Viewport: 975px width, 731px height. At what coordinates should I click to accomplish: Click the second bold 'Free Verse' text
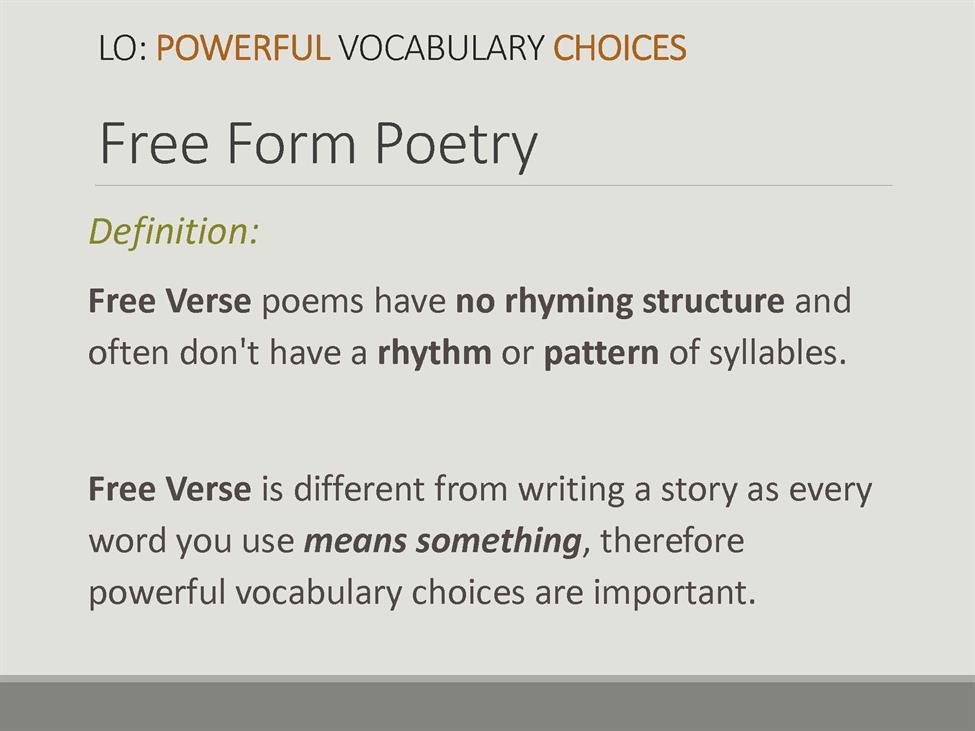[170, 489]
